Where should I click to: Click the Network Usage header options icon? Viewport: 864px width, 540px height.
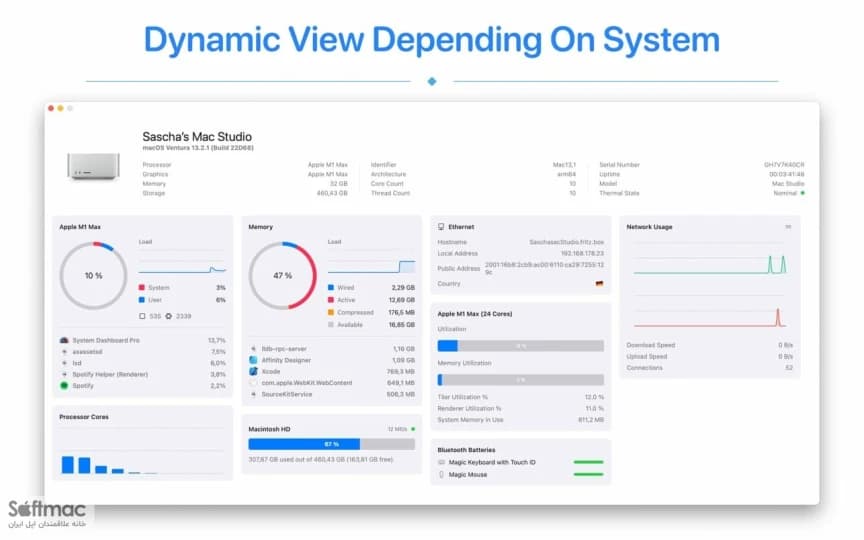(788, 227)
